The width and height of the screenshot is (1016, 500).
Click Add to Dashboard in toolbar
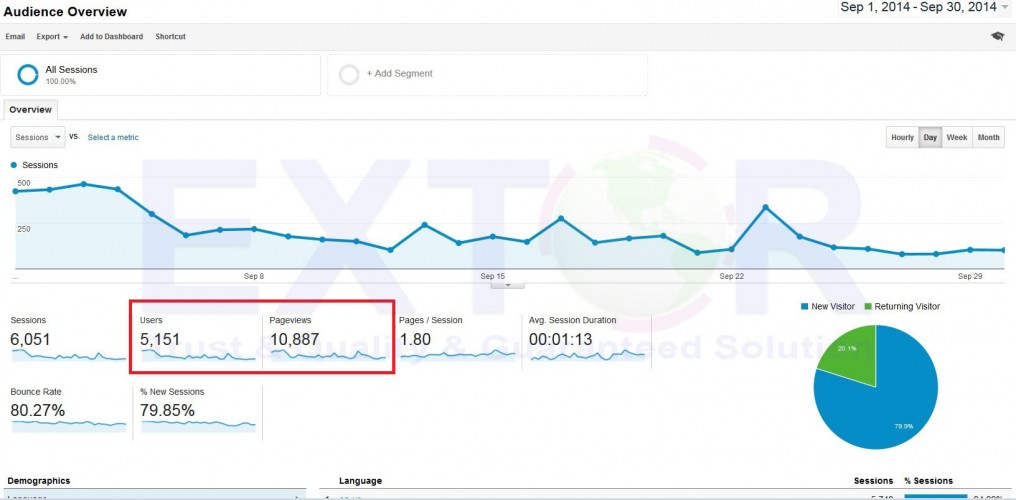[x=112, y=37]
